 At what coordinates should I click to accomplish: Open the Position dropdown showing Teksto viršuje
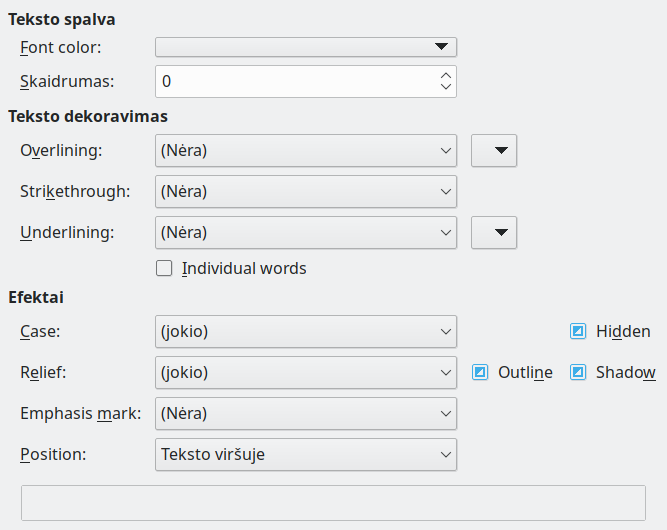[x=306, y=454]
